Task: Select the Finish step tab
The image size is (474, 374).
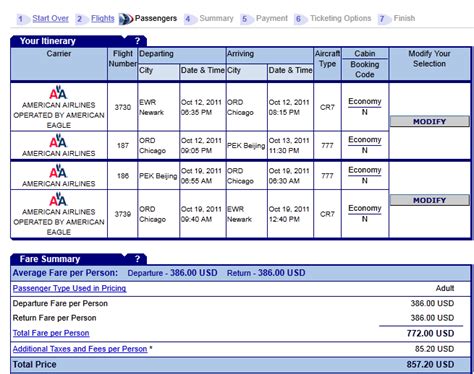Action: coord(404,18)
